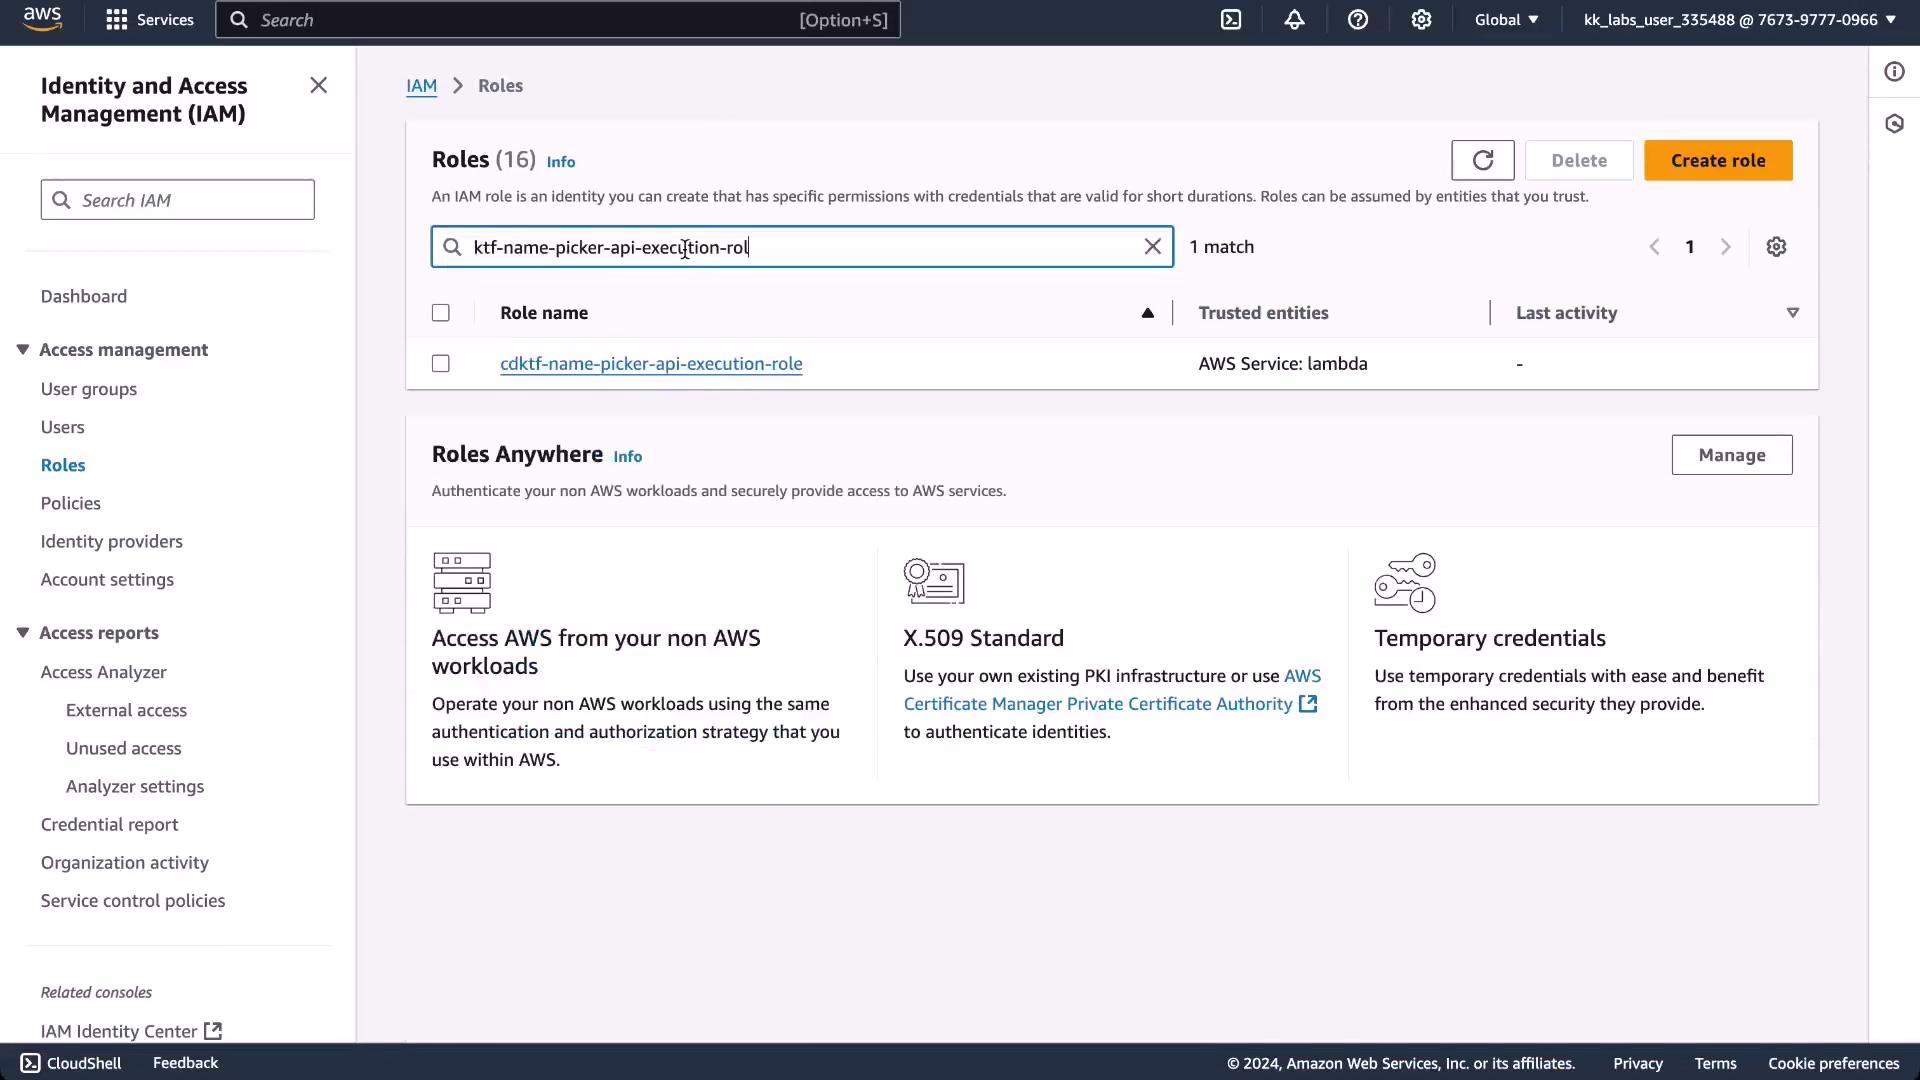
Task: Go to previous page of roles
Action: pyautogui.click(x=1654, y=247)
